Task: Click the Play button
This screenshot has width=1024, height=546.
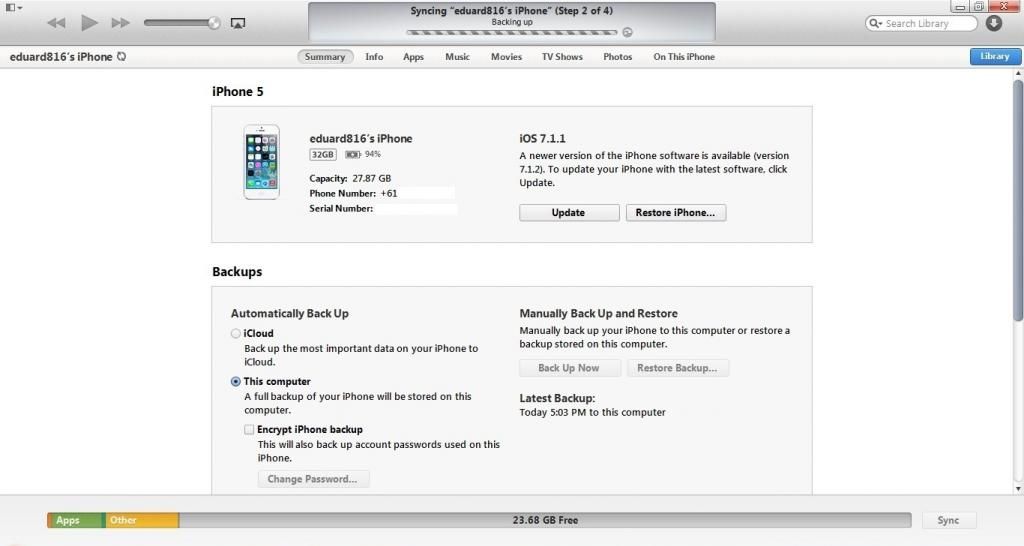Action: pos(89,23)
